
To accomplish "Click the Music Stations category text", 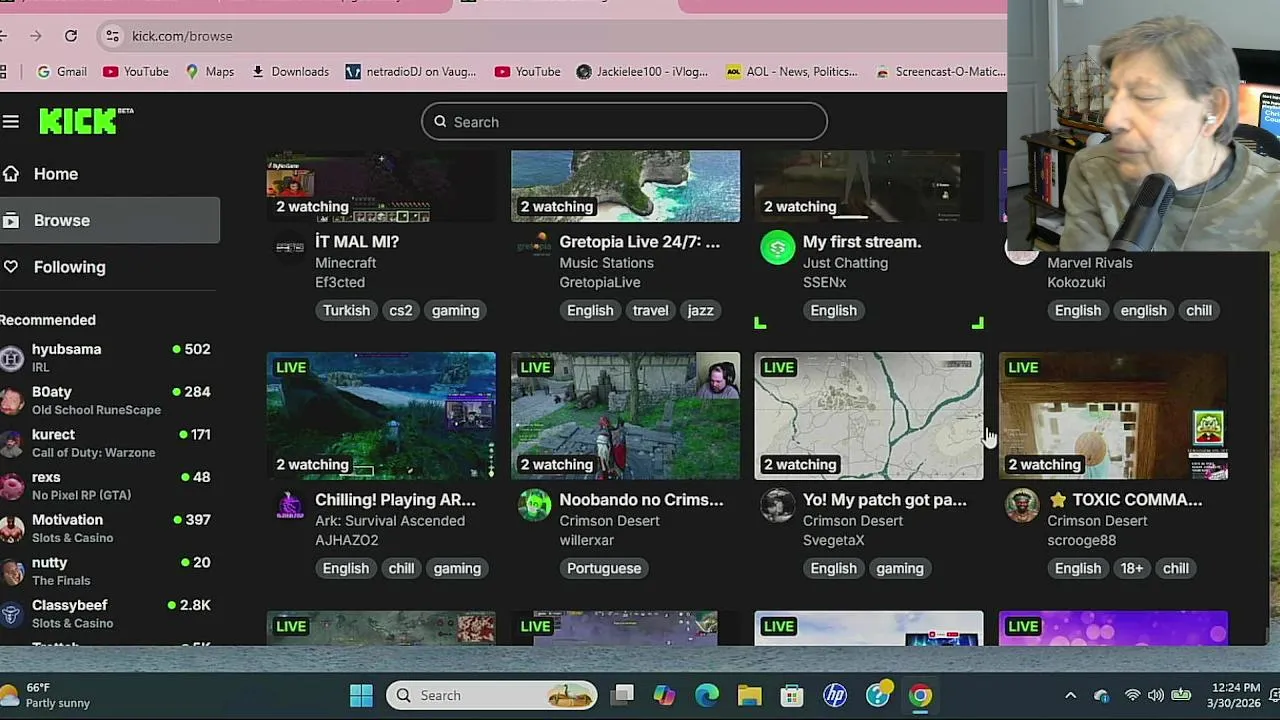I will coord(606,263).
